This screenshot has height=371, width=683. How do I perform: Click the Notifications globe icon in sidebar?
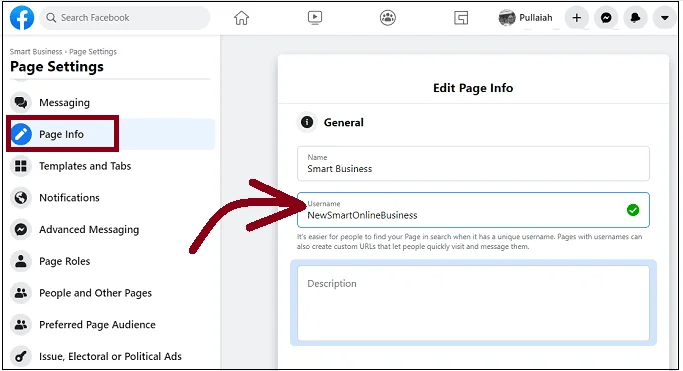pos(20,198)
